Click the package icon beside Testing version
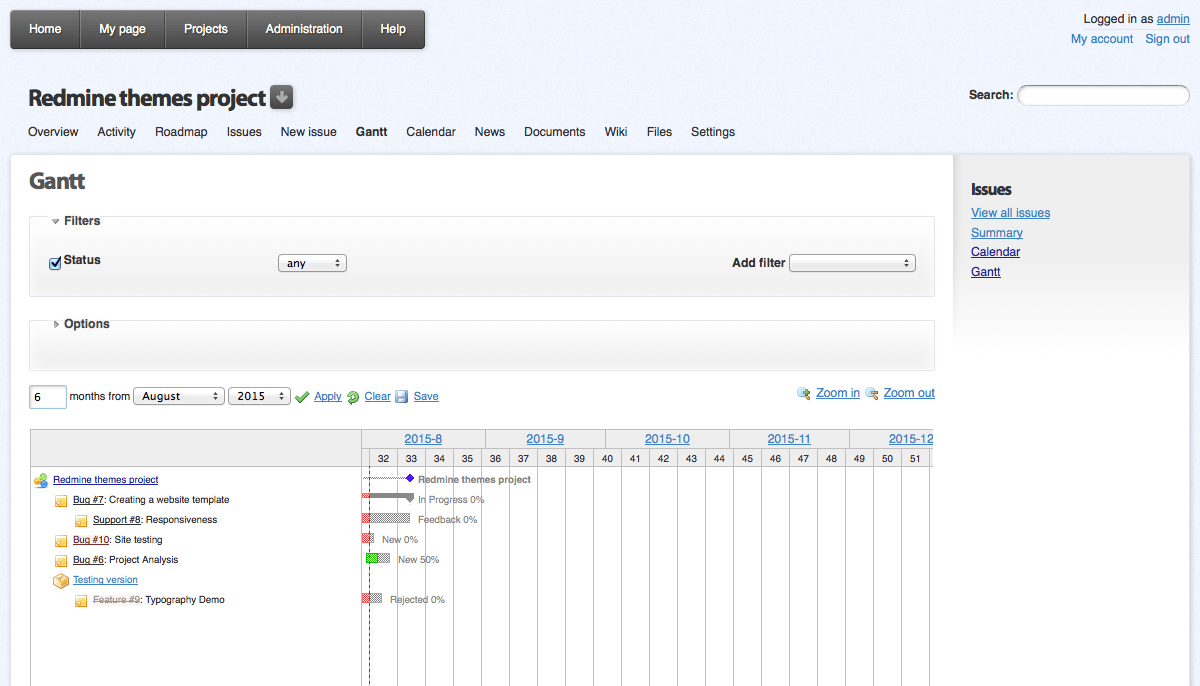The image size is (1200, 686). point(61,580)
